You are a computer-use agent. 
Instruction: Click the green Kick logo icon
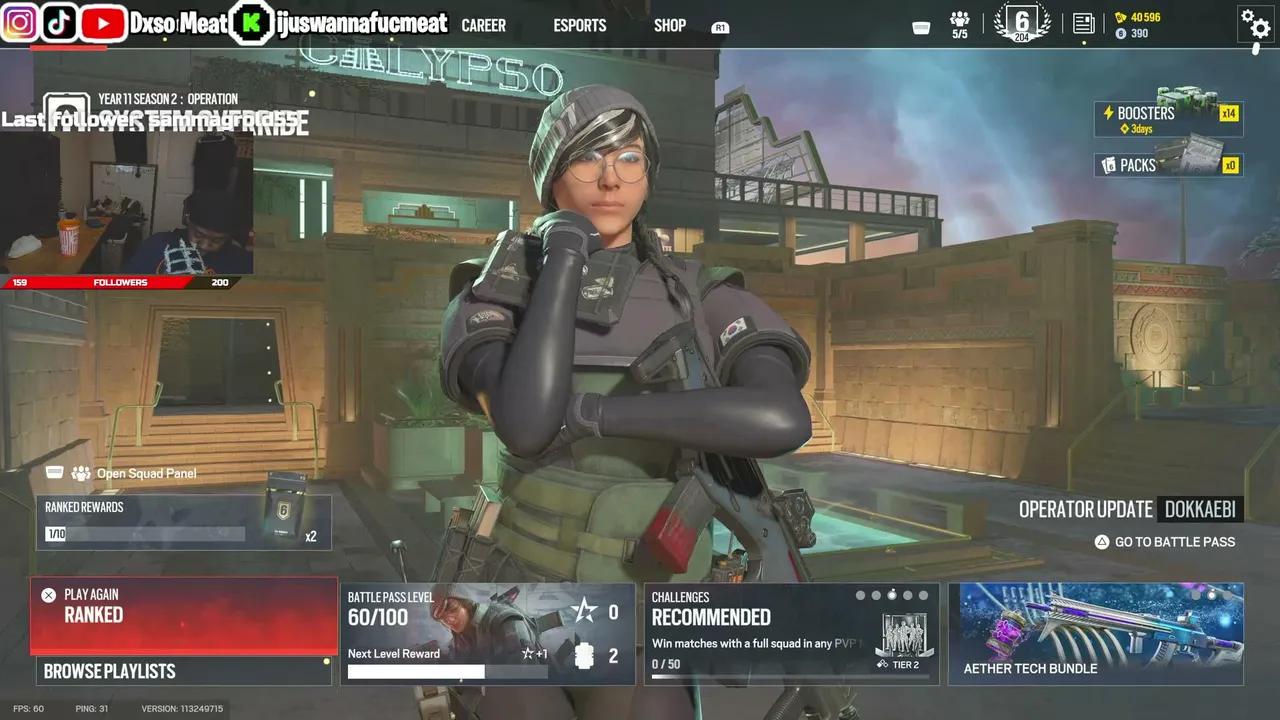coord(251,23)
